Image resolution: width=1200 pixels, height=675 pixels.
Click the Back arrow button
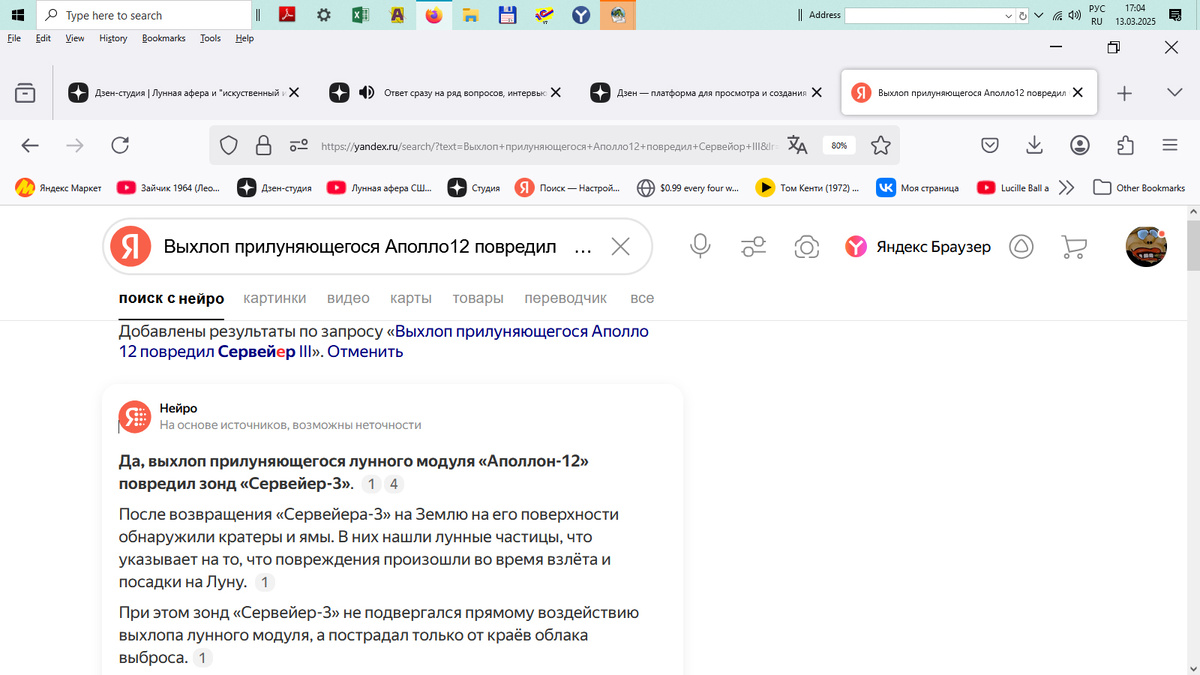[30, 146]
